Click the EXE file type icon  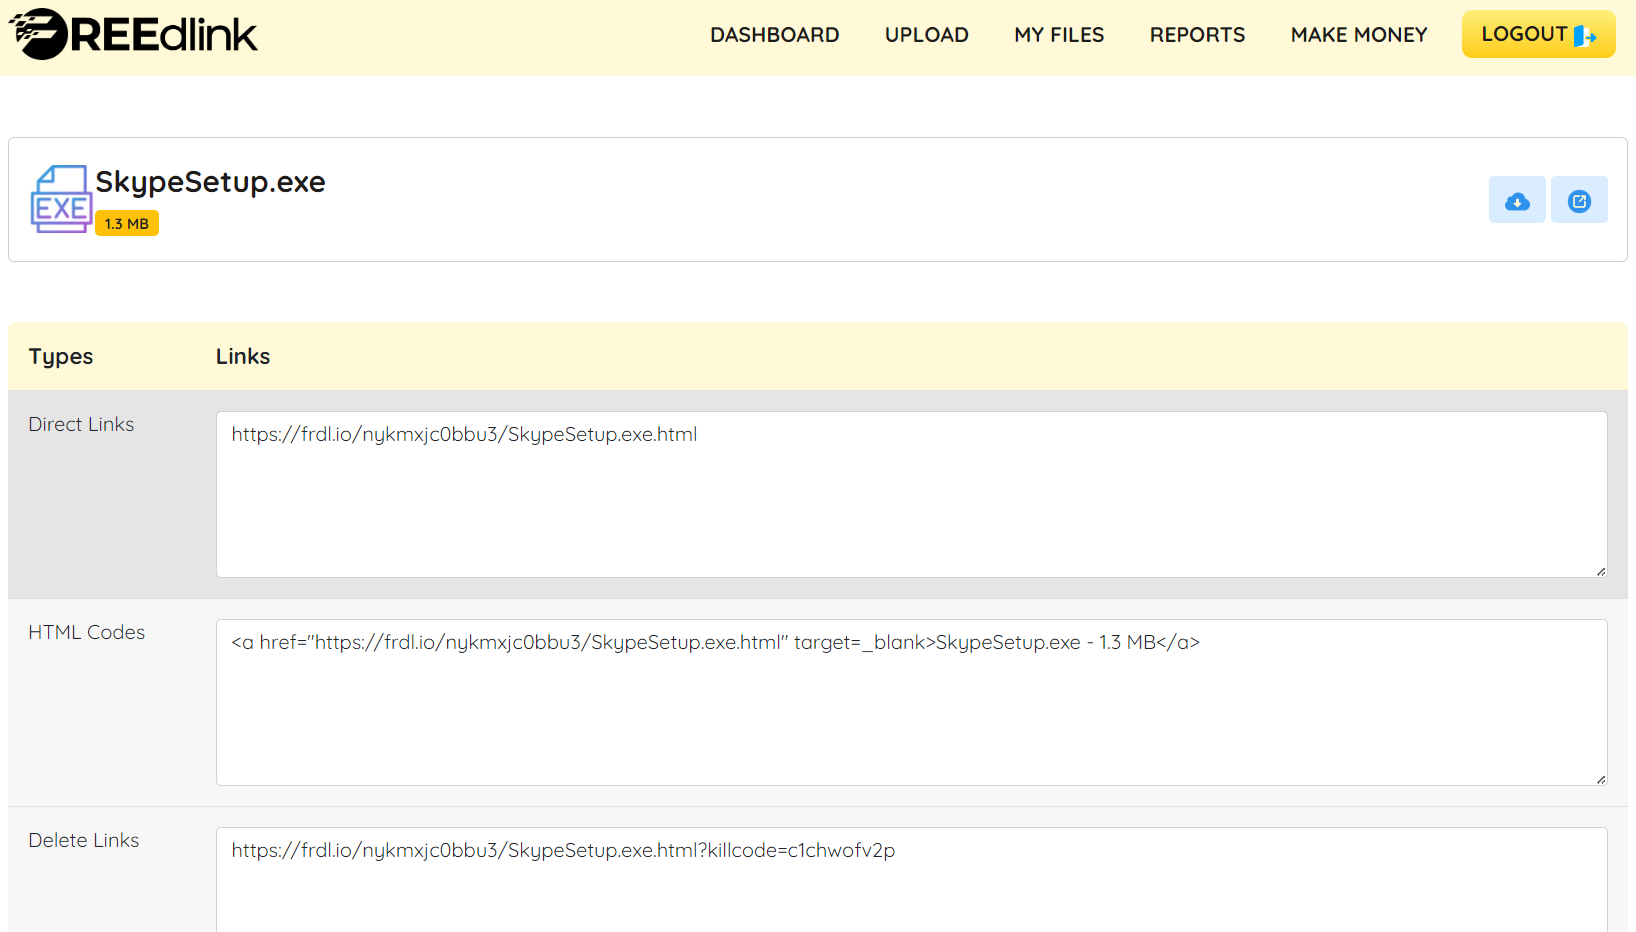pos(61,199)
